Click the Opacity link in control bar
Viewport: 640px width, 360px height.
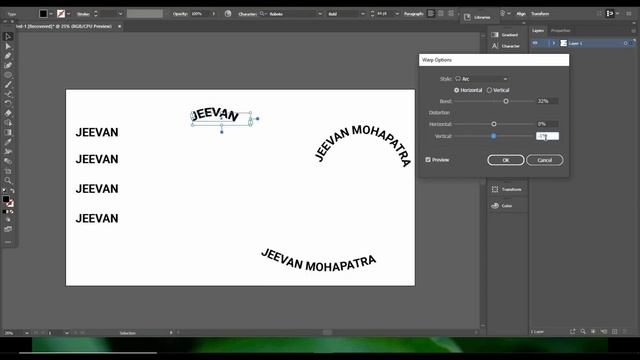click(x=180, y=13)
